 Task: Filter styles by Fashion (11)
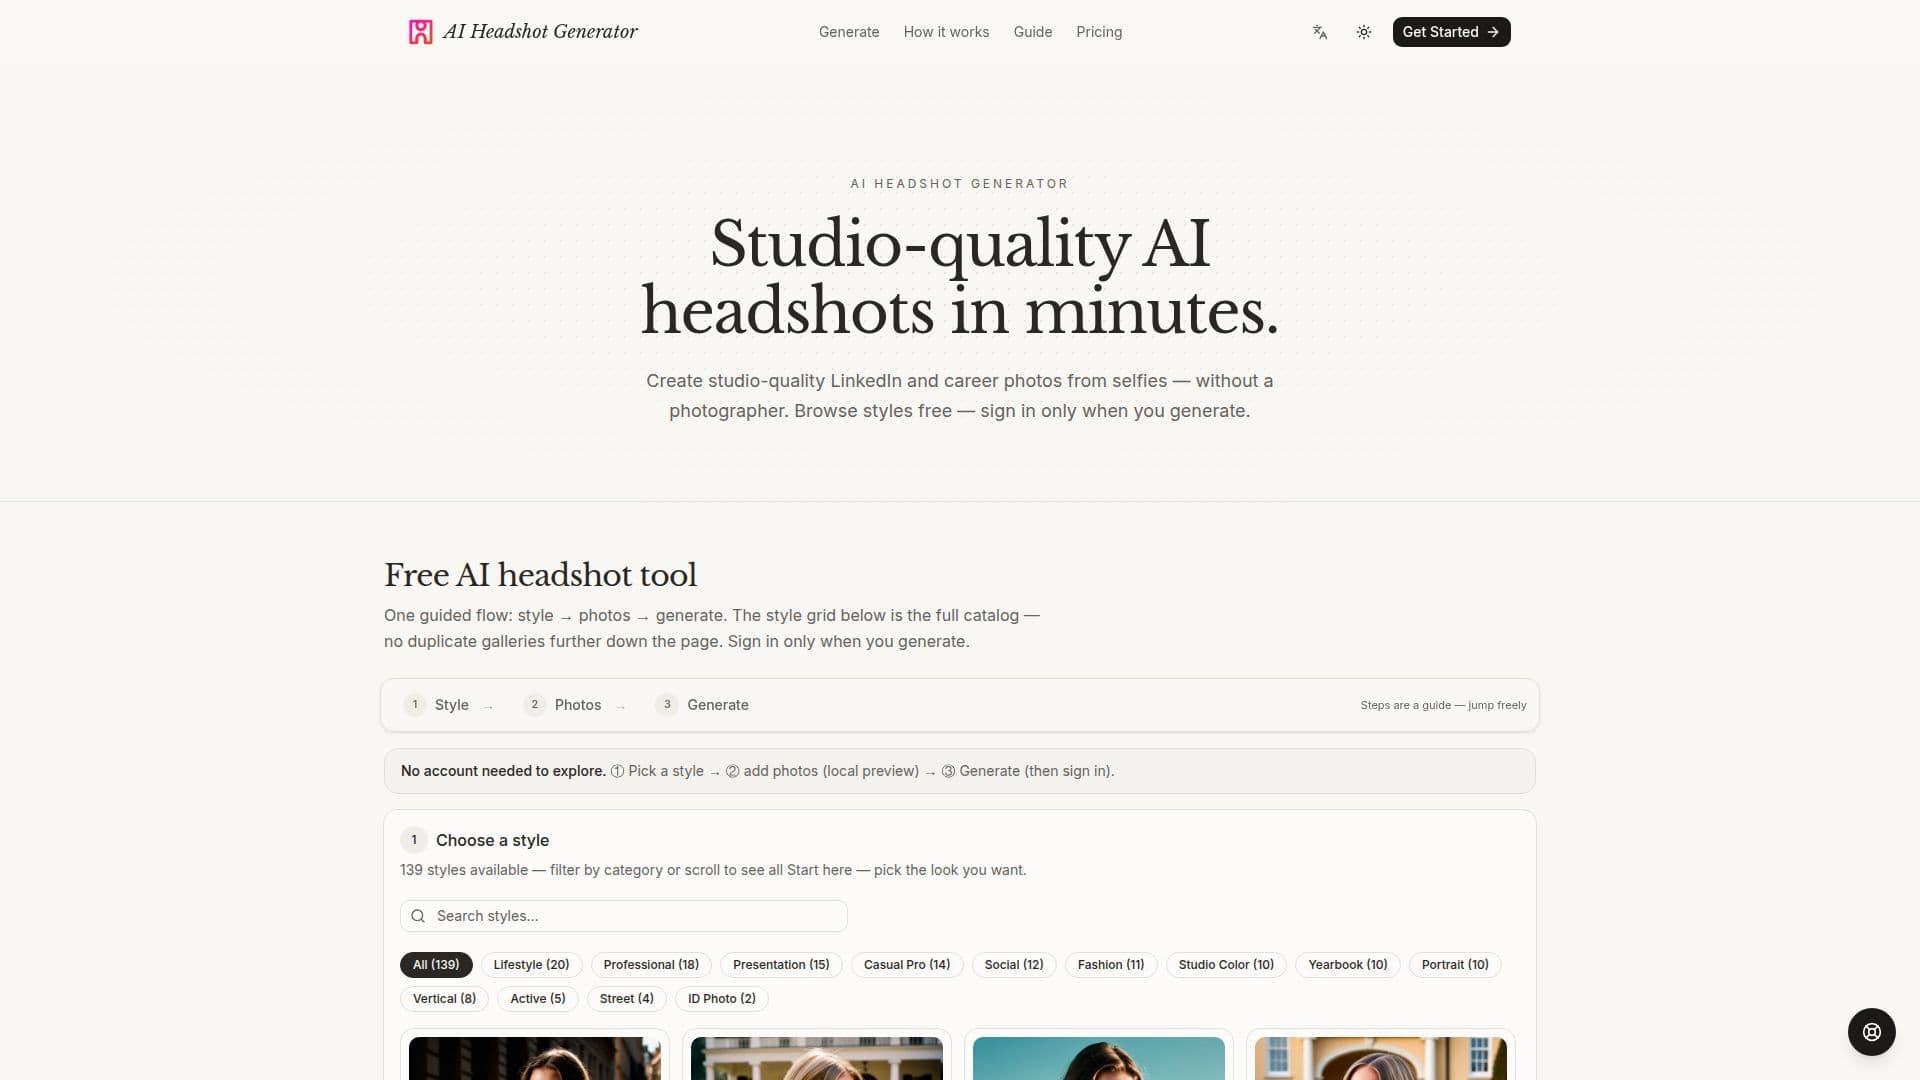click(1111, 965)
